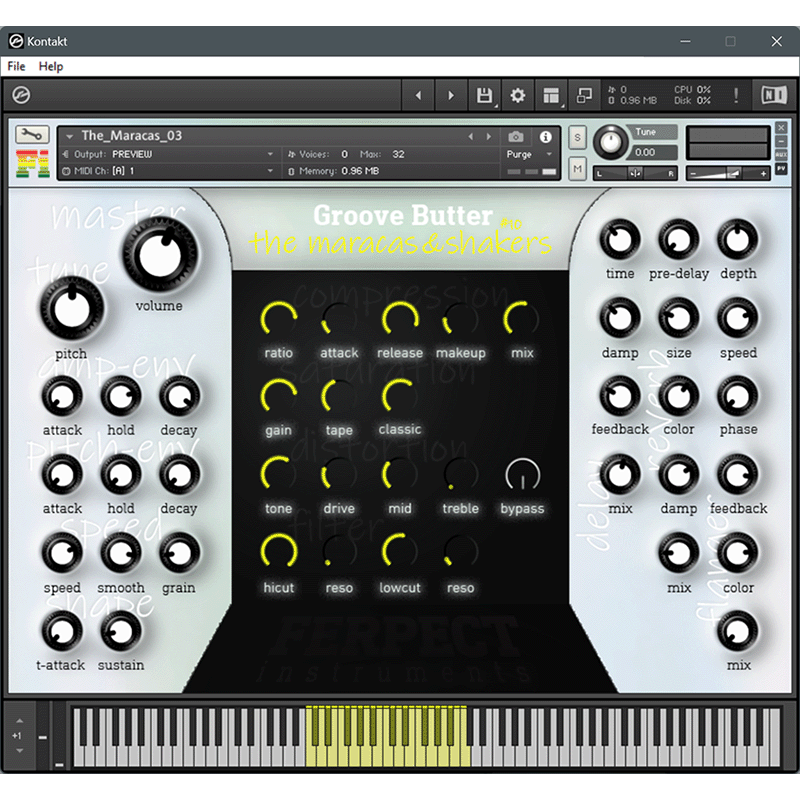Toggle the AUX button on instrument header
The height and width of the screenshot is (800, 800).
[781, 155]
